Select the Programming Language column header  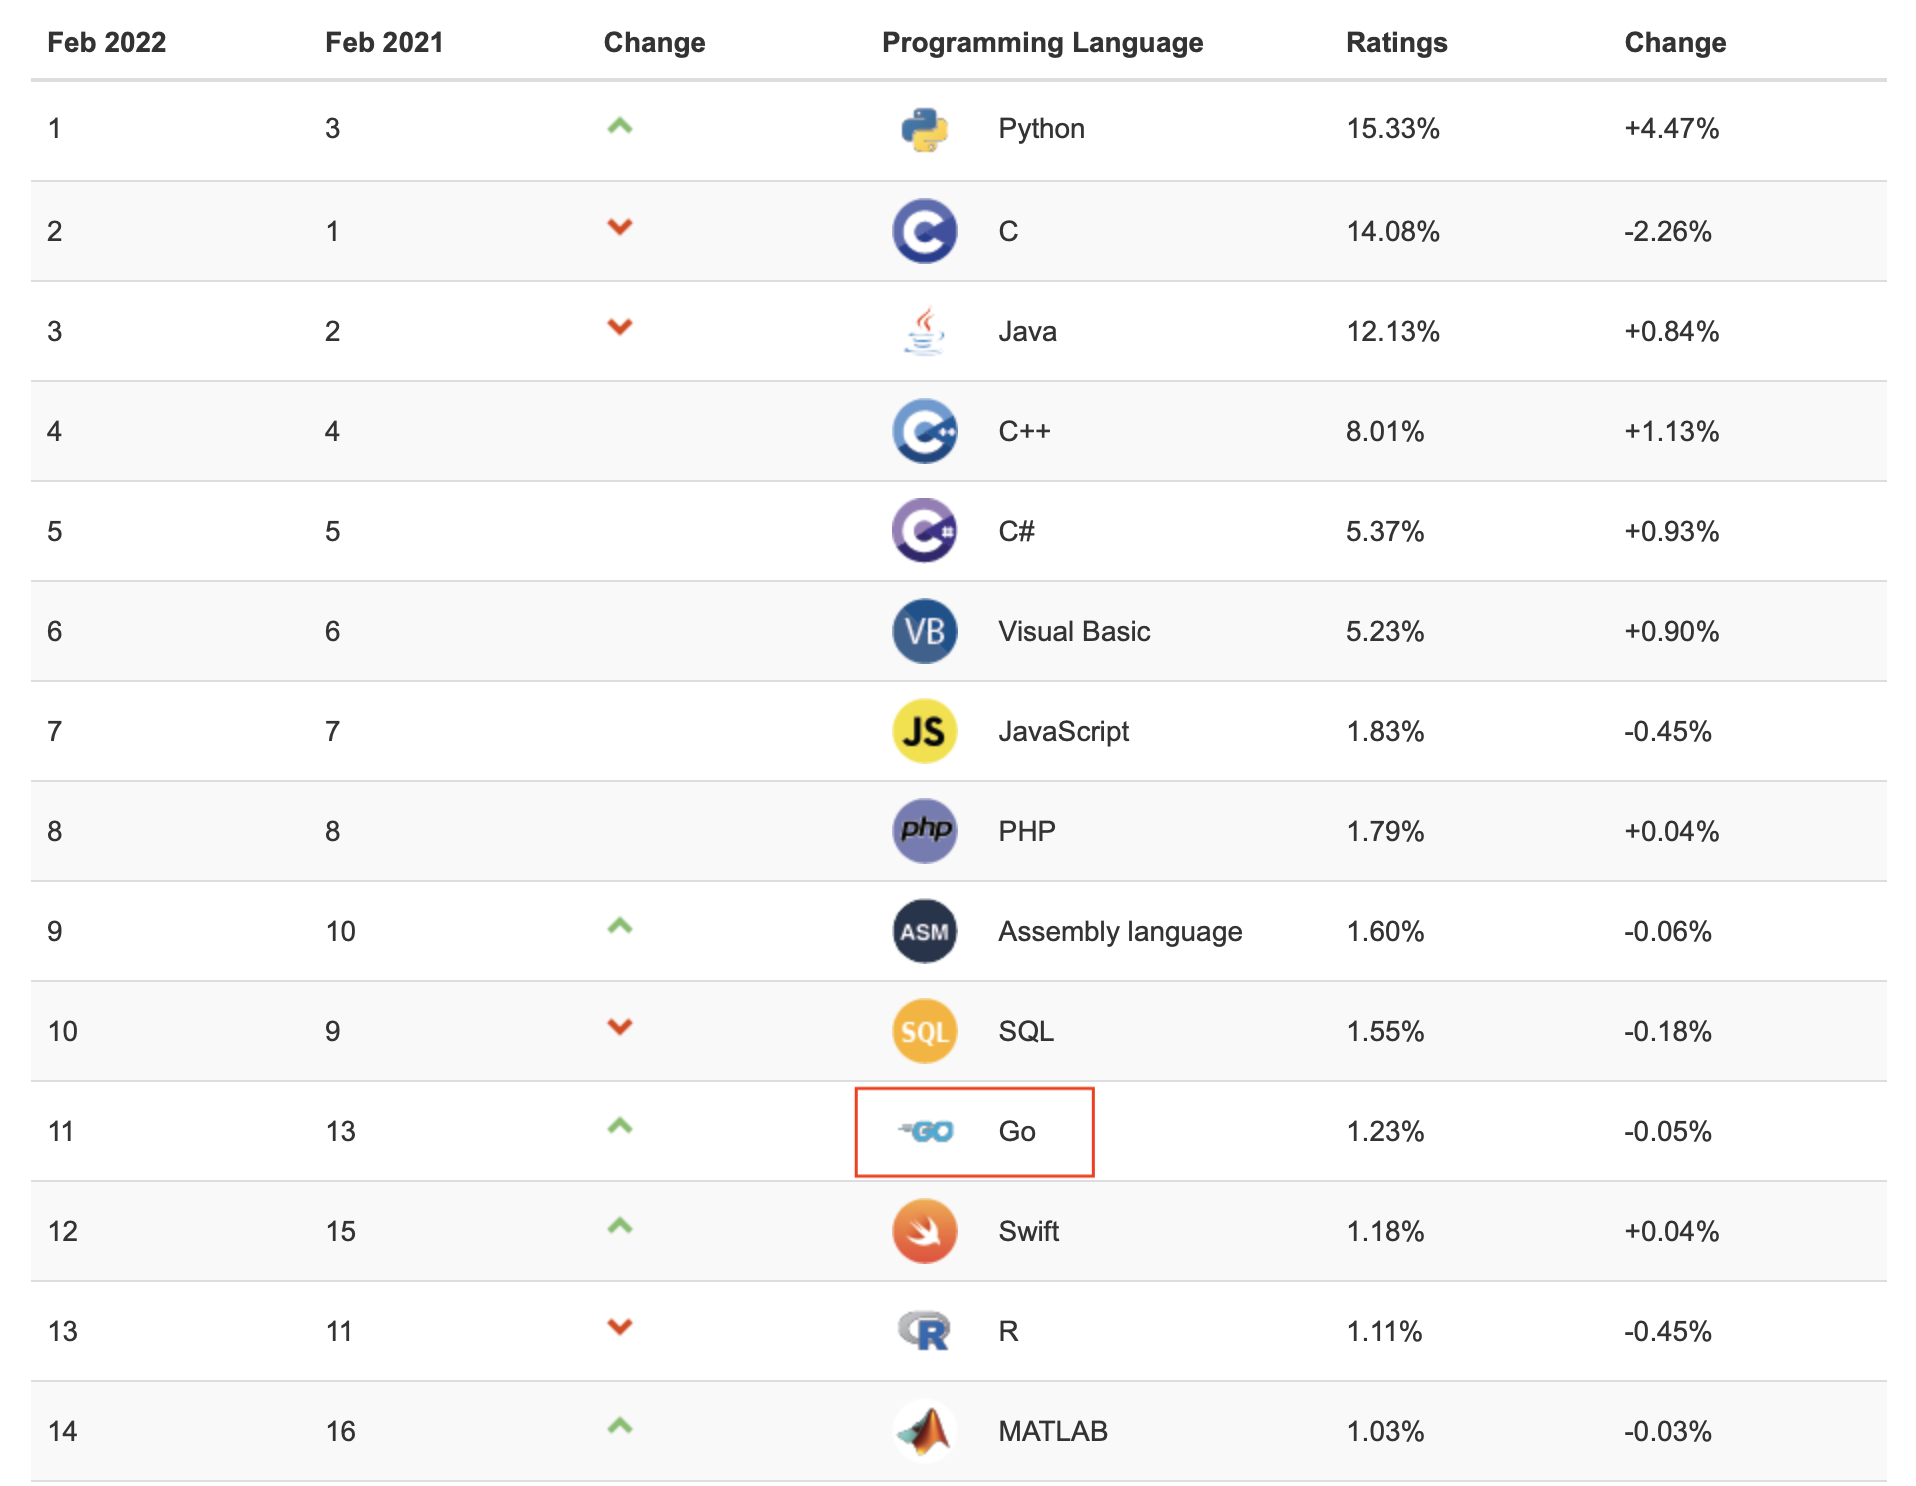[x=1042, y=42]
